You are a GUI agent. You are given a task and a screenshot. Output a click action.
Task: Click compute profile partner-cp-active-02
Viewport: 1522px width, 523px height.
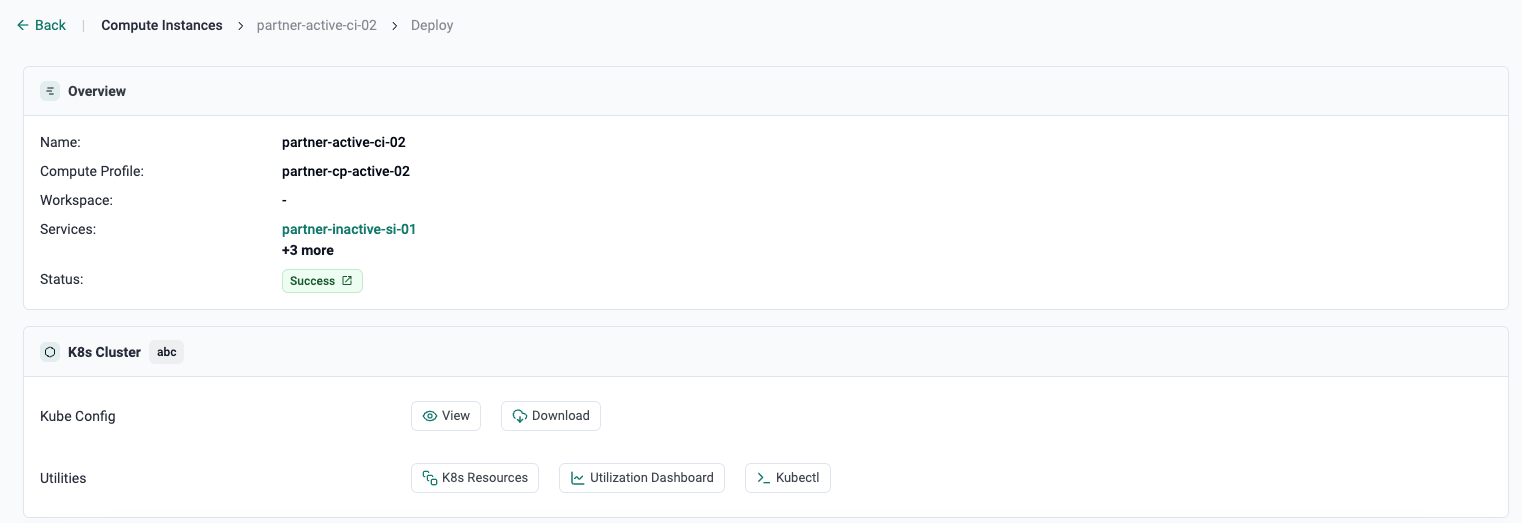click(346, 171)
